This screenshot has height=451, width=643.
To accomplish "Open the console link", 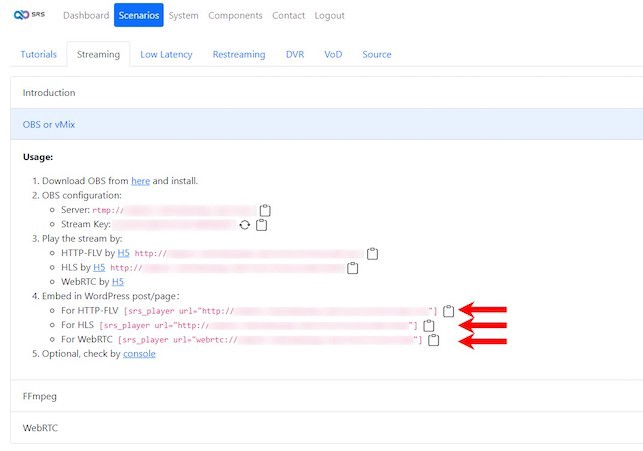I will (x=139, y=354).
